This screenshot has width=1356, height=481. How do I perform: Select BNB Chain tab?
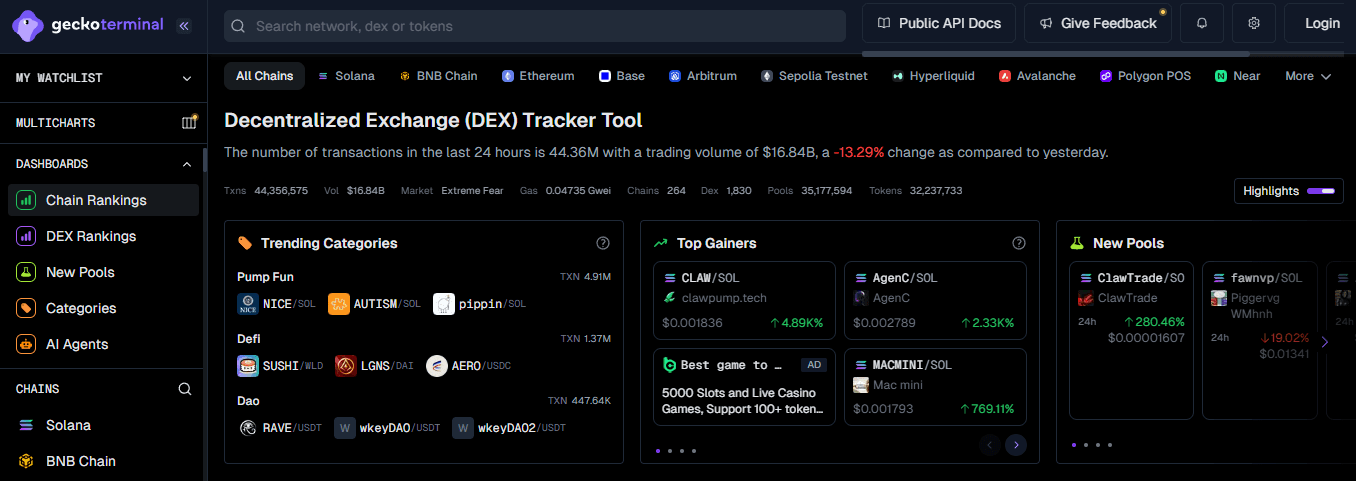pyautogui.click(x=438, y=76)
